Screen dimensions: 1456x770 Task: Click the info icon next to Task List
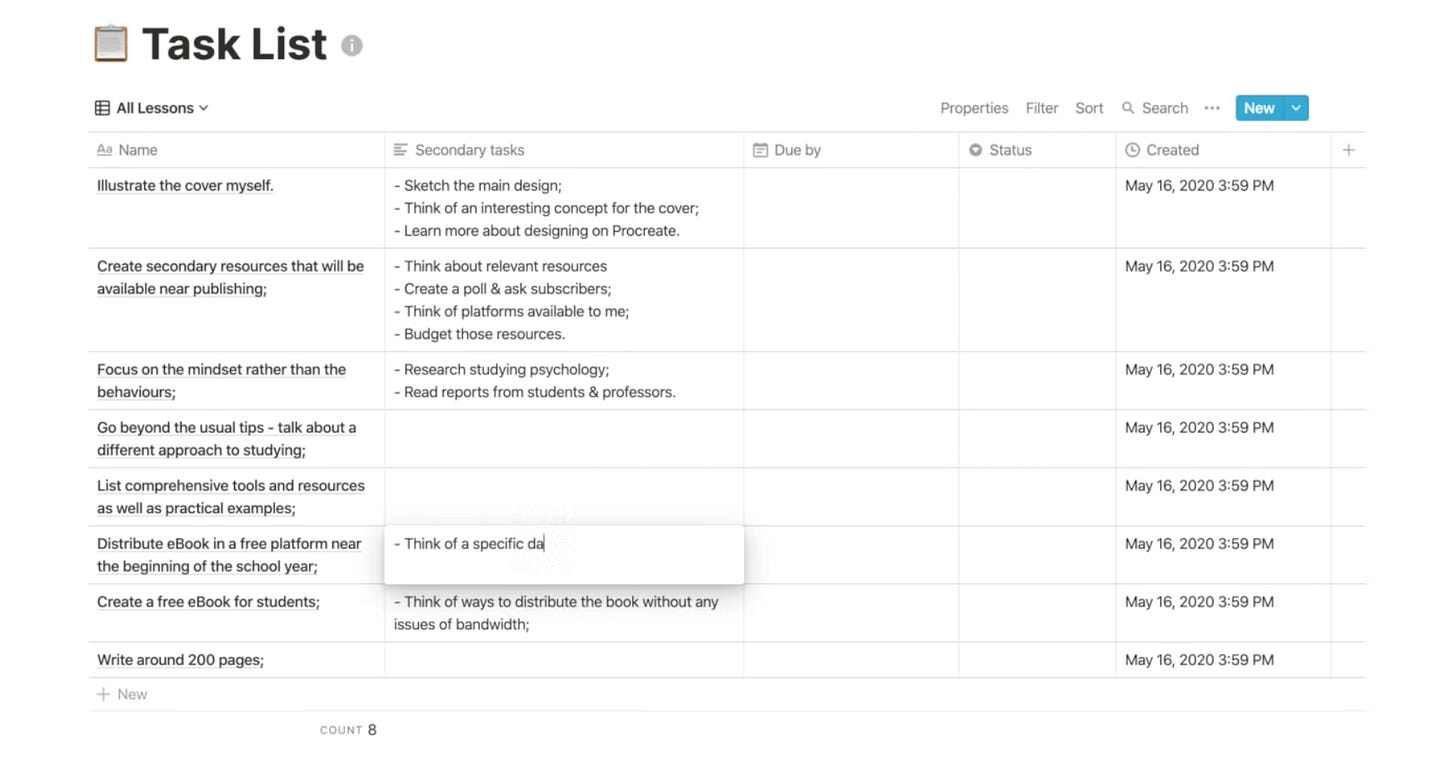click(x=352, y=45)
